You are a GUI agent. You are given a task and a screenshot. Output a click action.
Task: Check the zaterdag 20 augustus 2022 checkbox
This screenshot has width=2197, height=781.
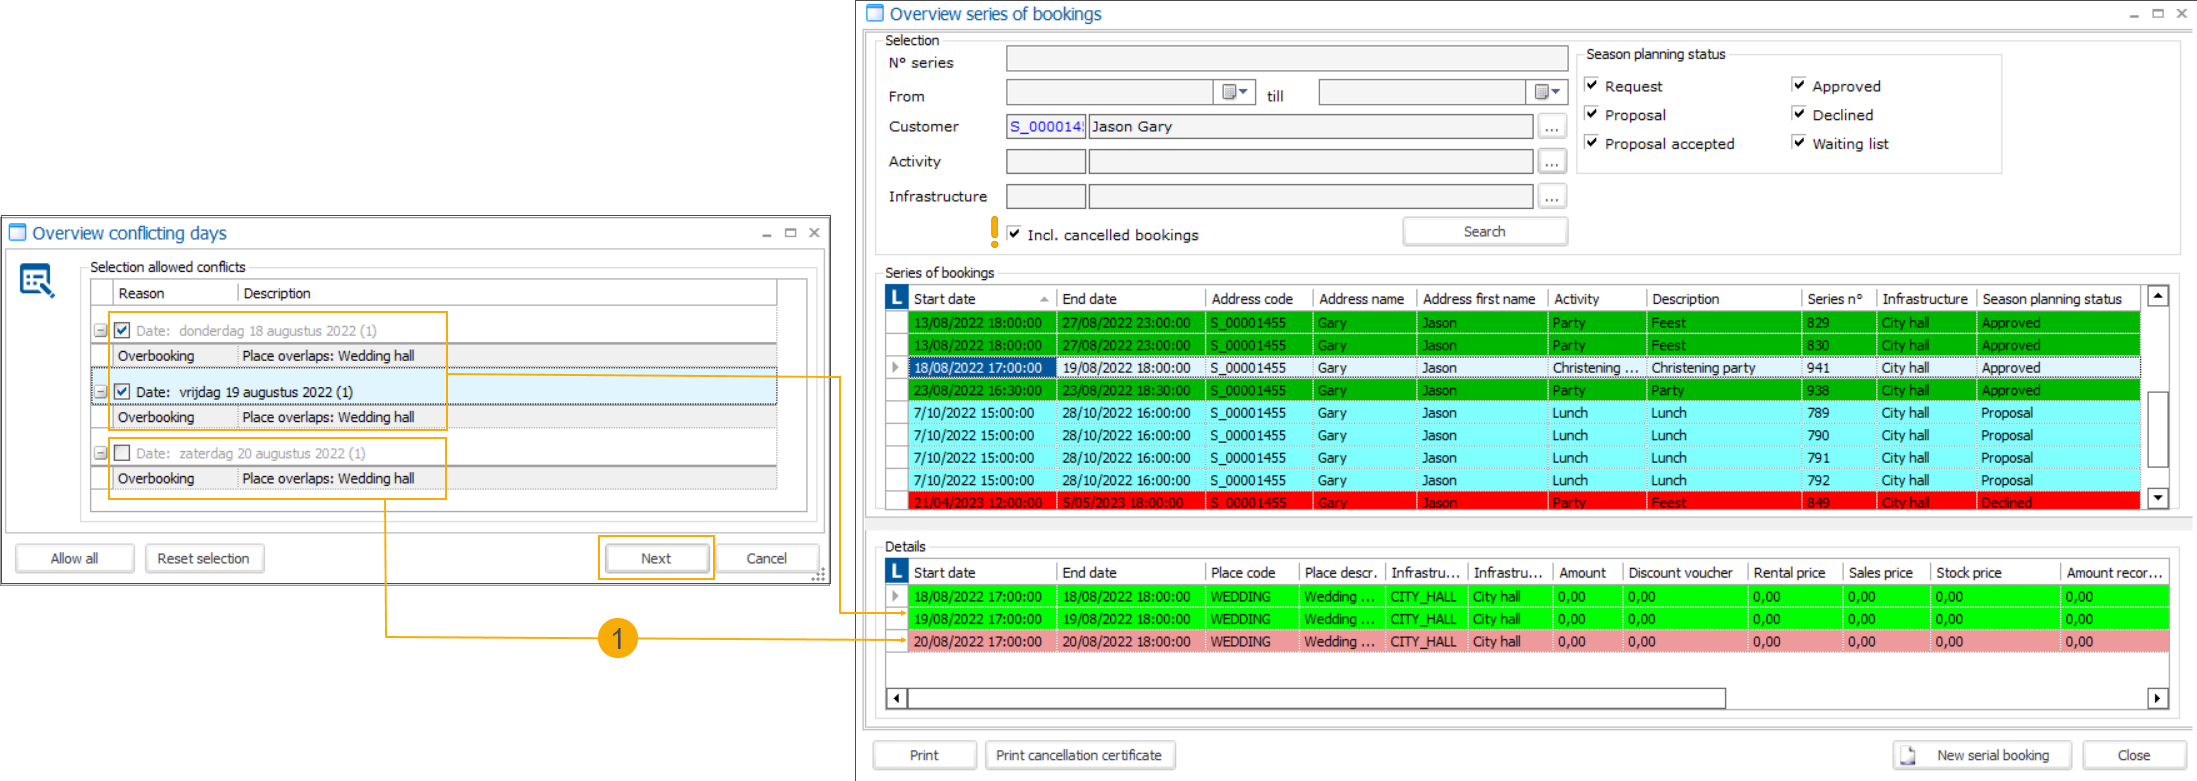tap(122, 453)
